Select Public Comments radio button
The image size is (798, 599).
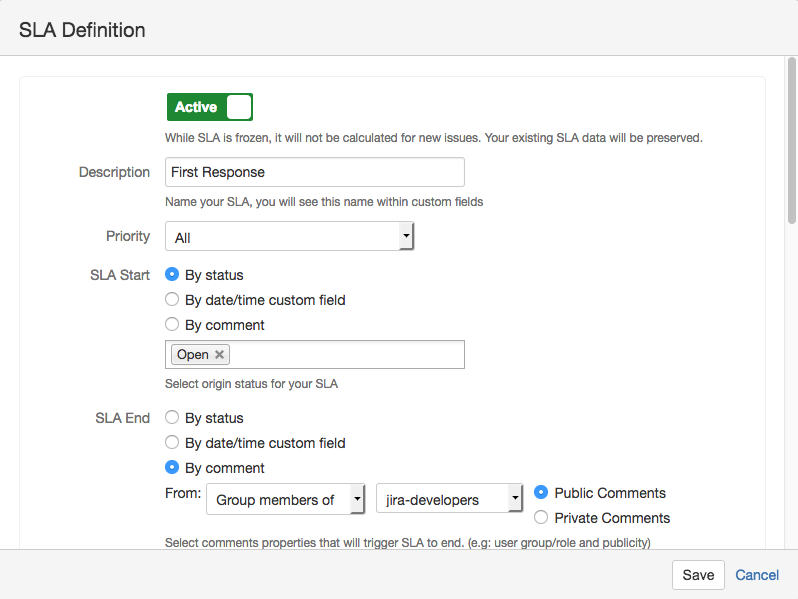click(541, 493)
